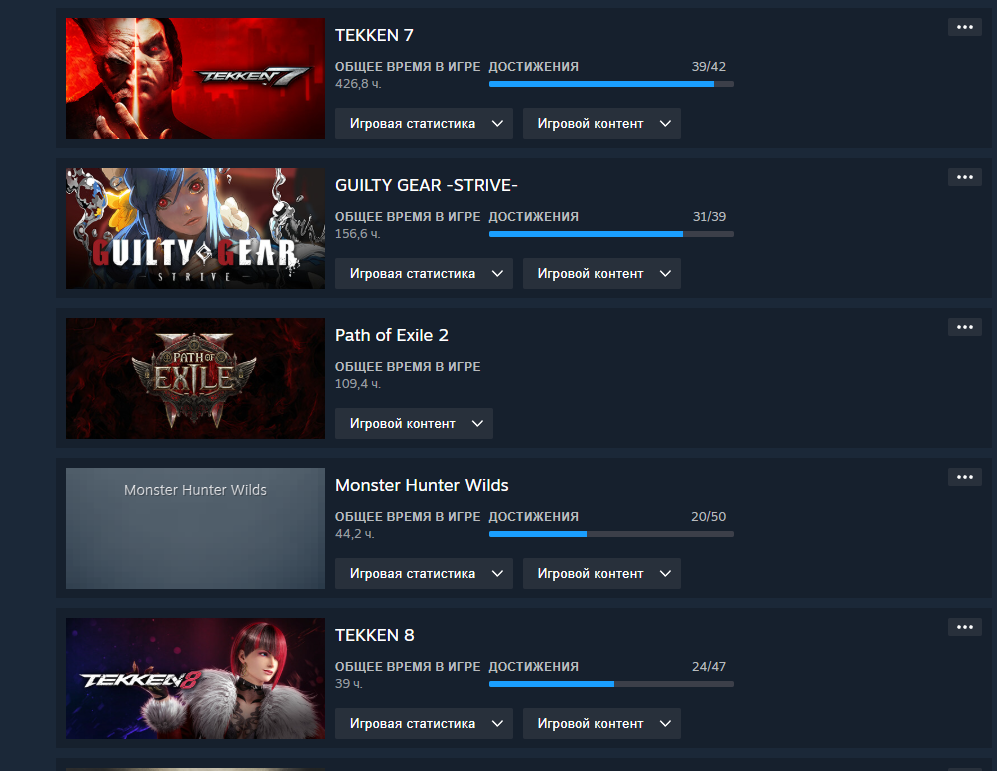Open the three-dot menu for TEKKEN 7
Image resolution: width=997 pixels, height=771 pixels.
tap(965, 27)
